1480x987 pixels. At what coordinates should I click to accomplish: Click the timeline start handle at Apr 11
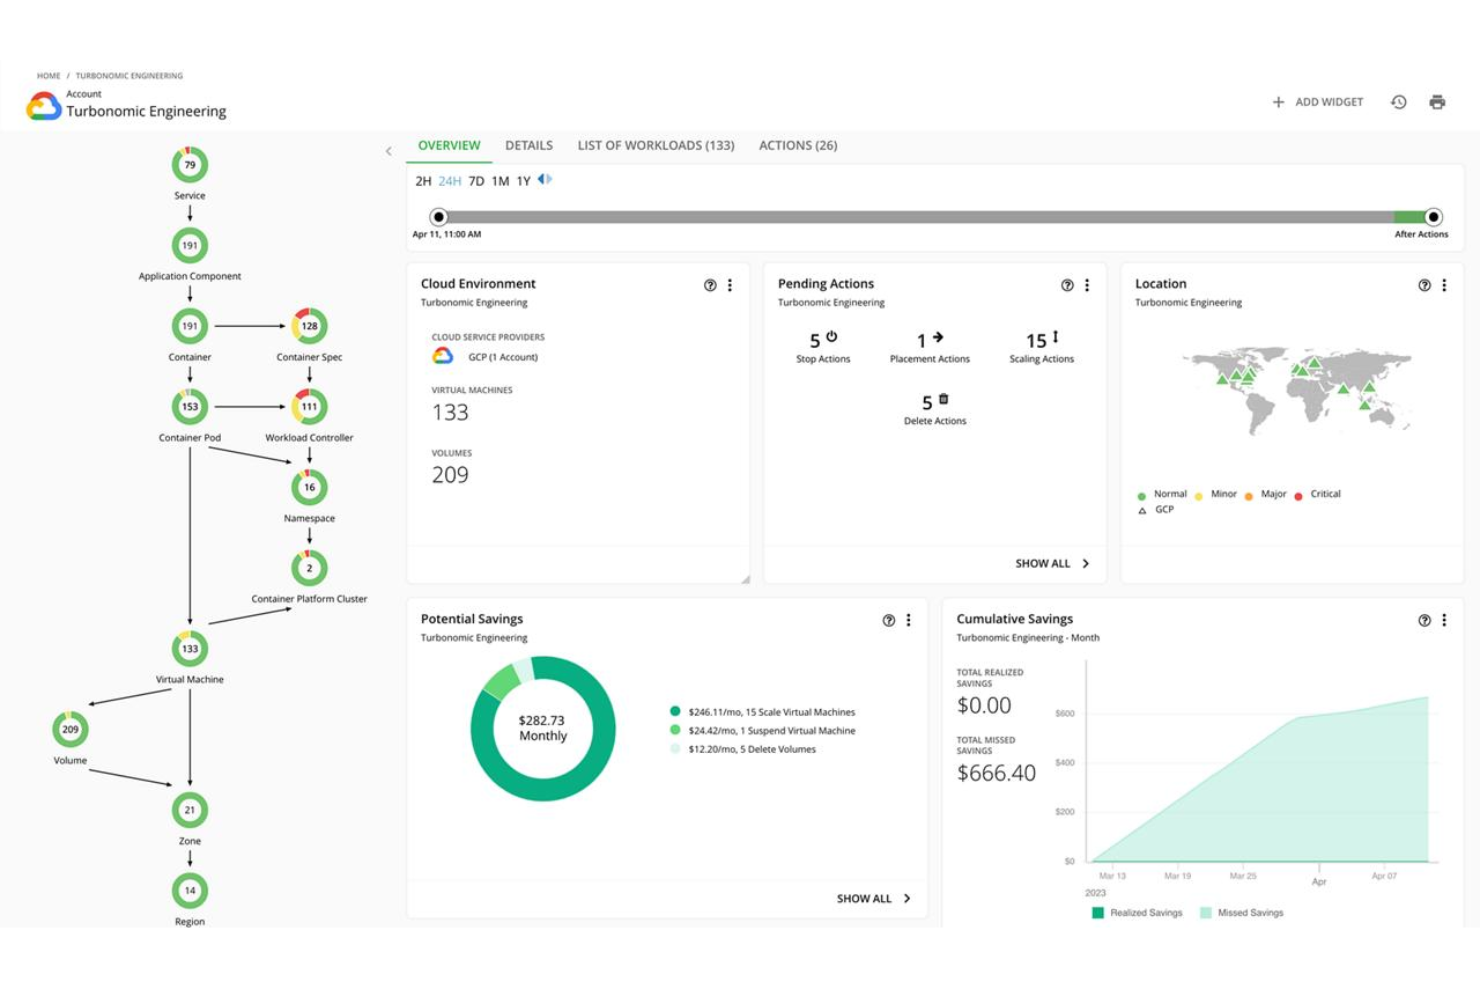[x=438, y=217]
